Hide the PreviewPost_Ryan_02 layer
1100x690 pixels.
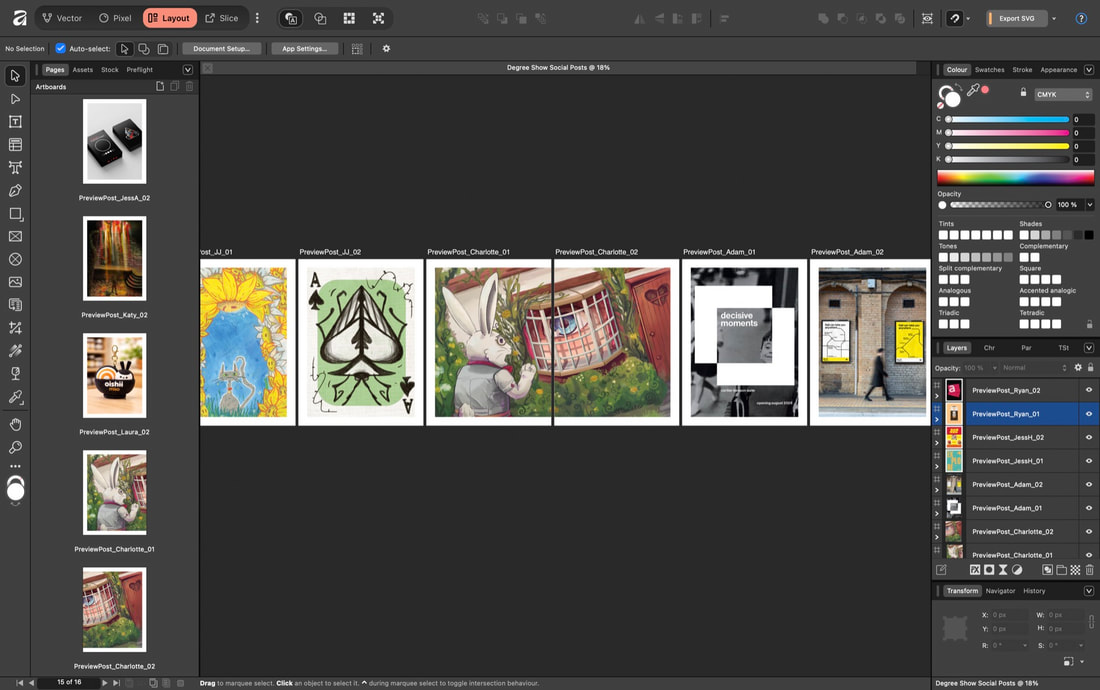coord(1089,390)
